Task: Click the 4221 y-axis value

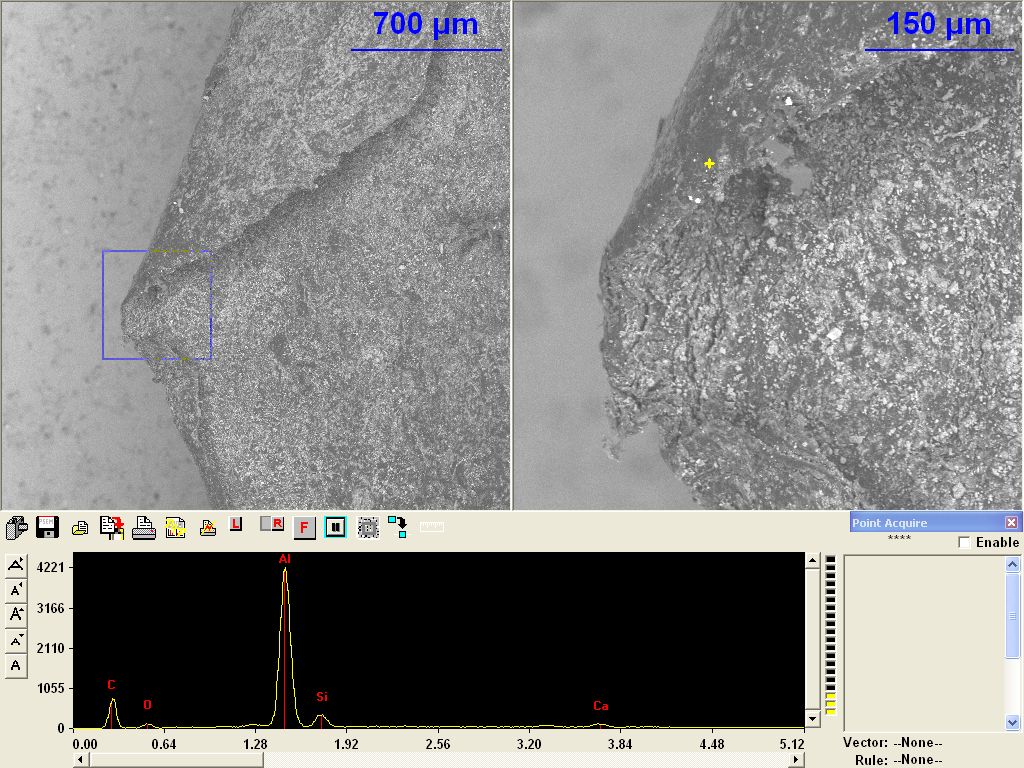Action: click(x=50, y=567)
